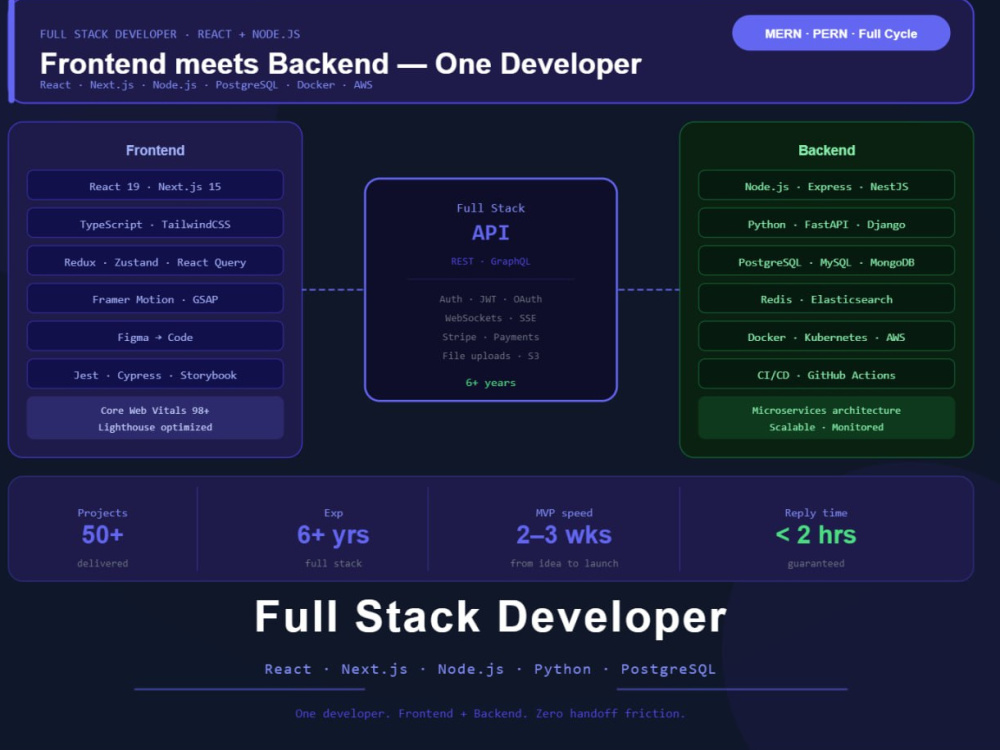This screenshot has height=750, width=1000.
Task: Click the Microservices architecture box
Action: click(827, 418)
